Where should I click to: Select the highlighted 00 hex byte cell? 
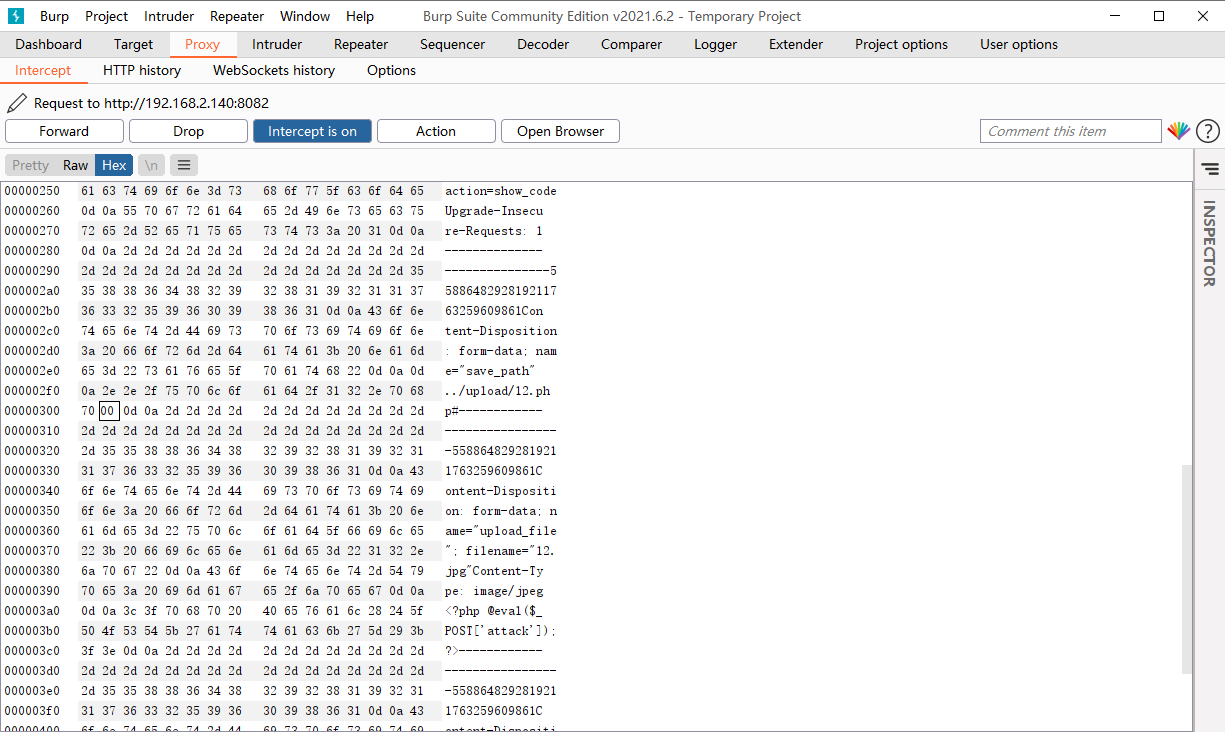[x=109, y=410]
